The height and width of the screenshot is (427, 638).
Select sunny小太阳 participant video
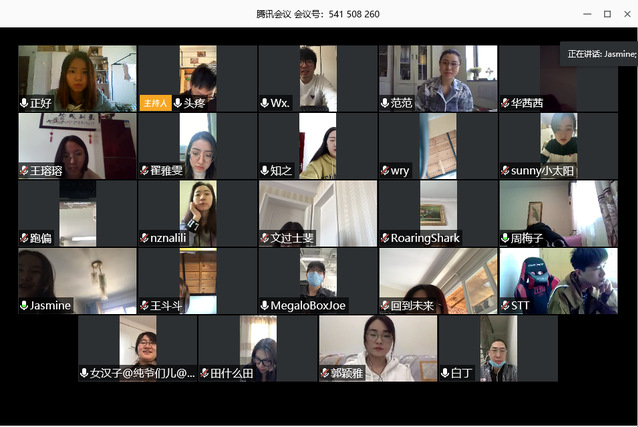[558, 146]
